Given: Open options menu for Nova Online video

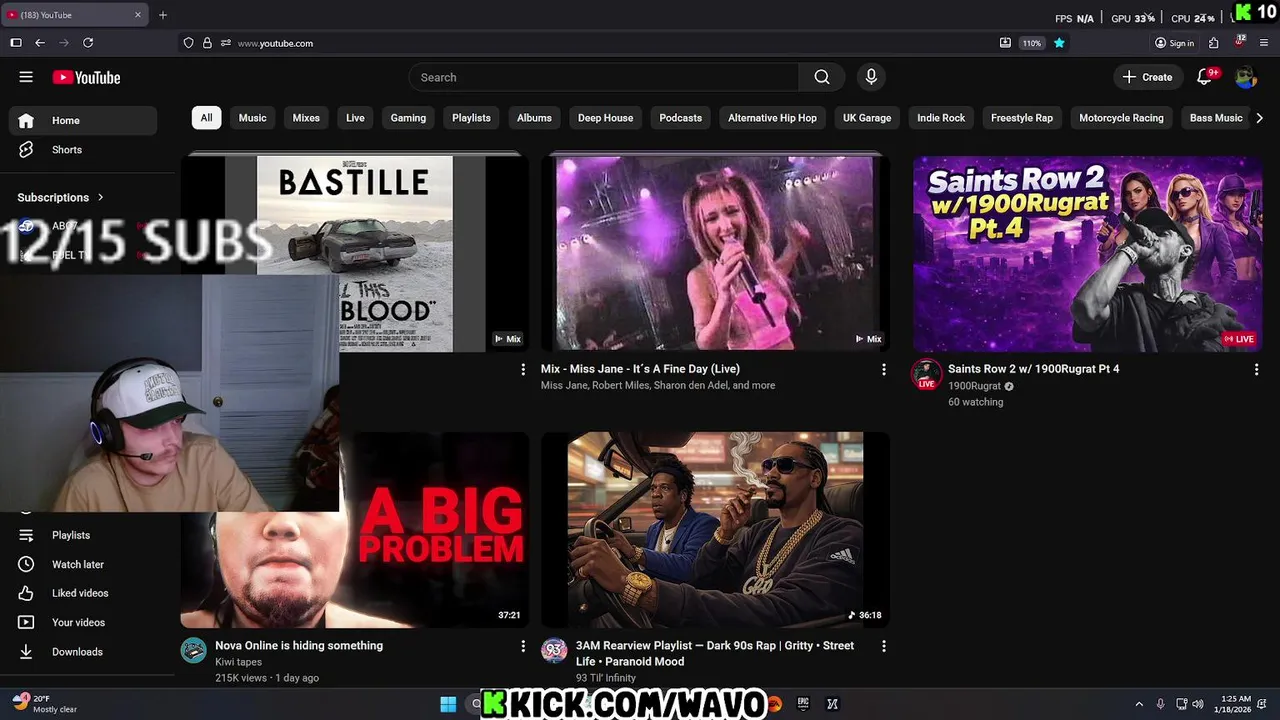Looking at the screenshot, I should pos(522,647).
